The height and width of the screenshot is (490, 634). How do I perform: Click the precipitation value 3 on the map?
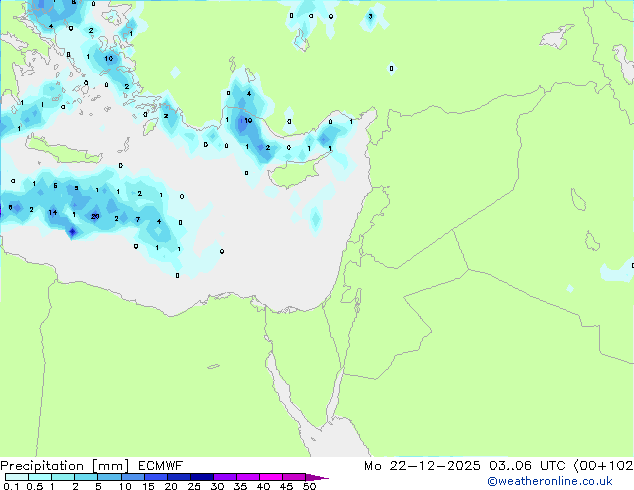(x=370, y=17)
